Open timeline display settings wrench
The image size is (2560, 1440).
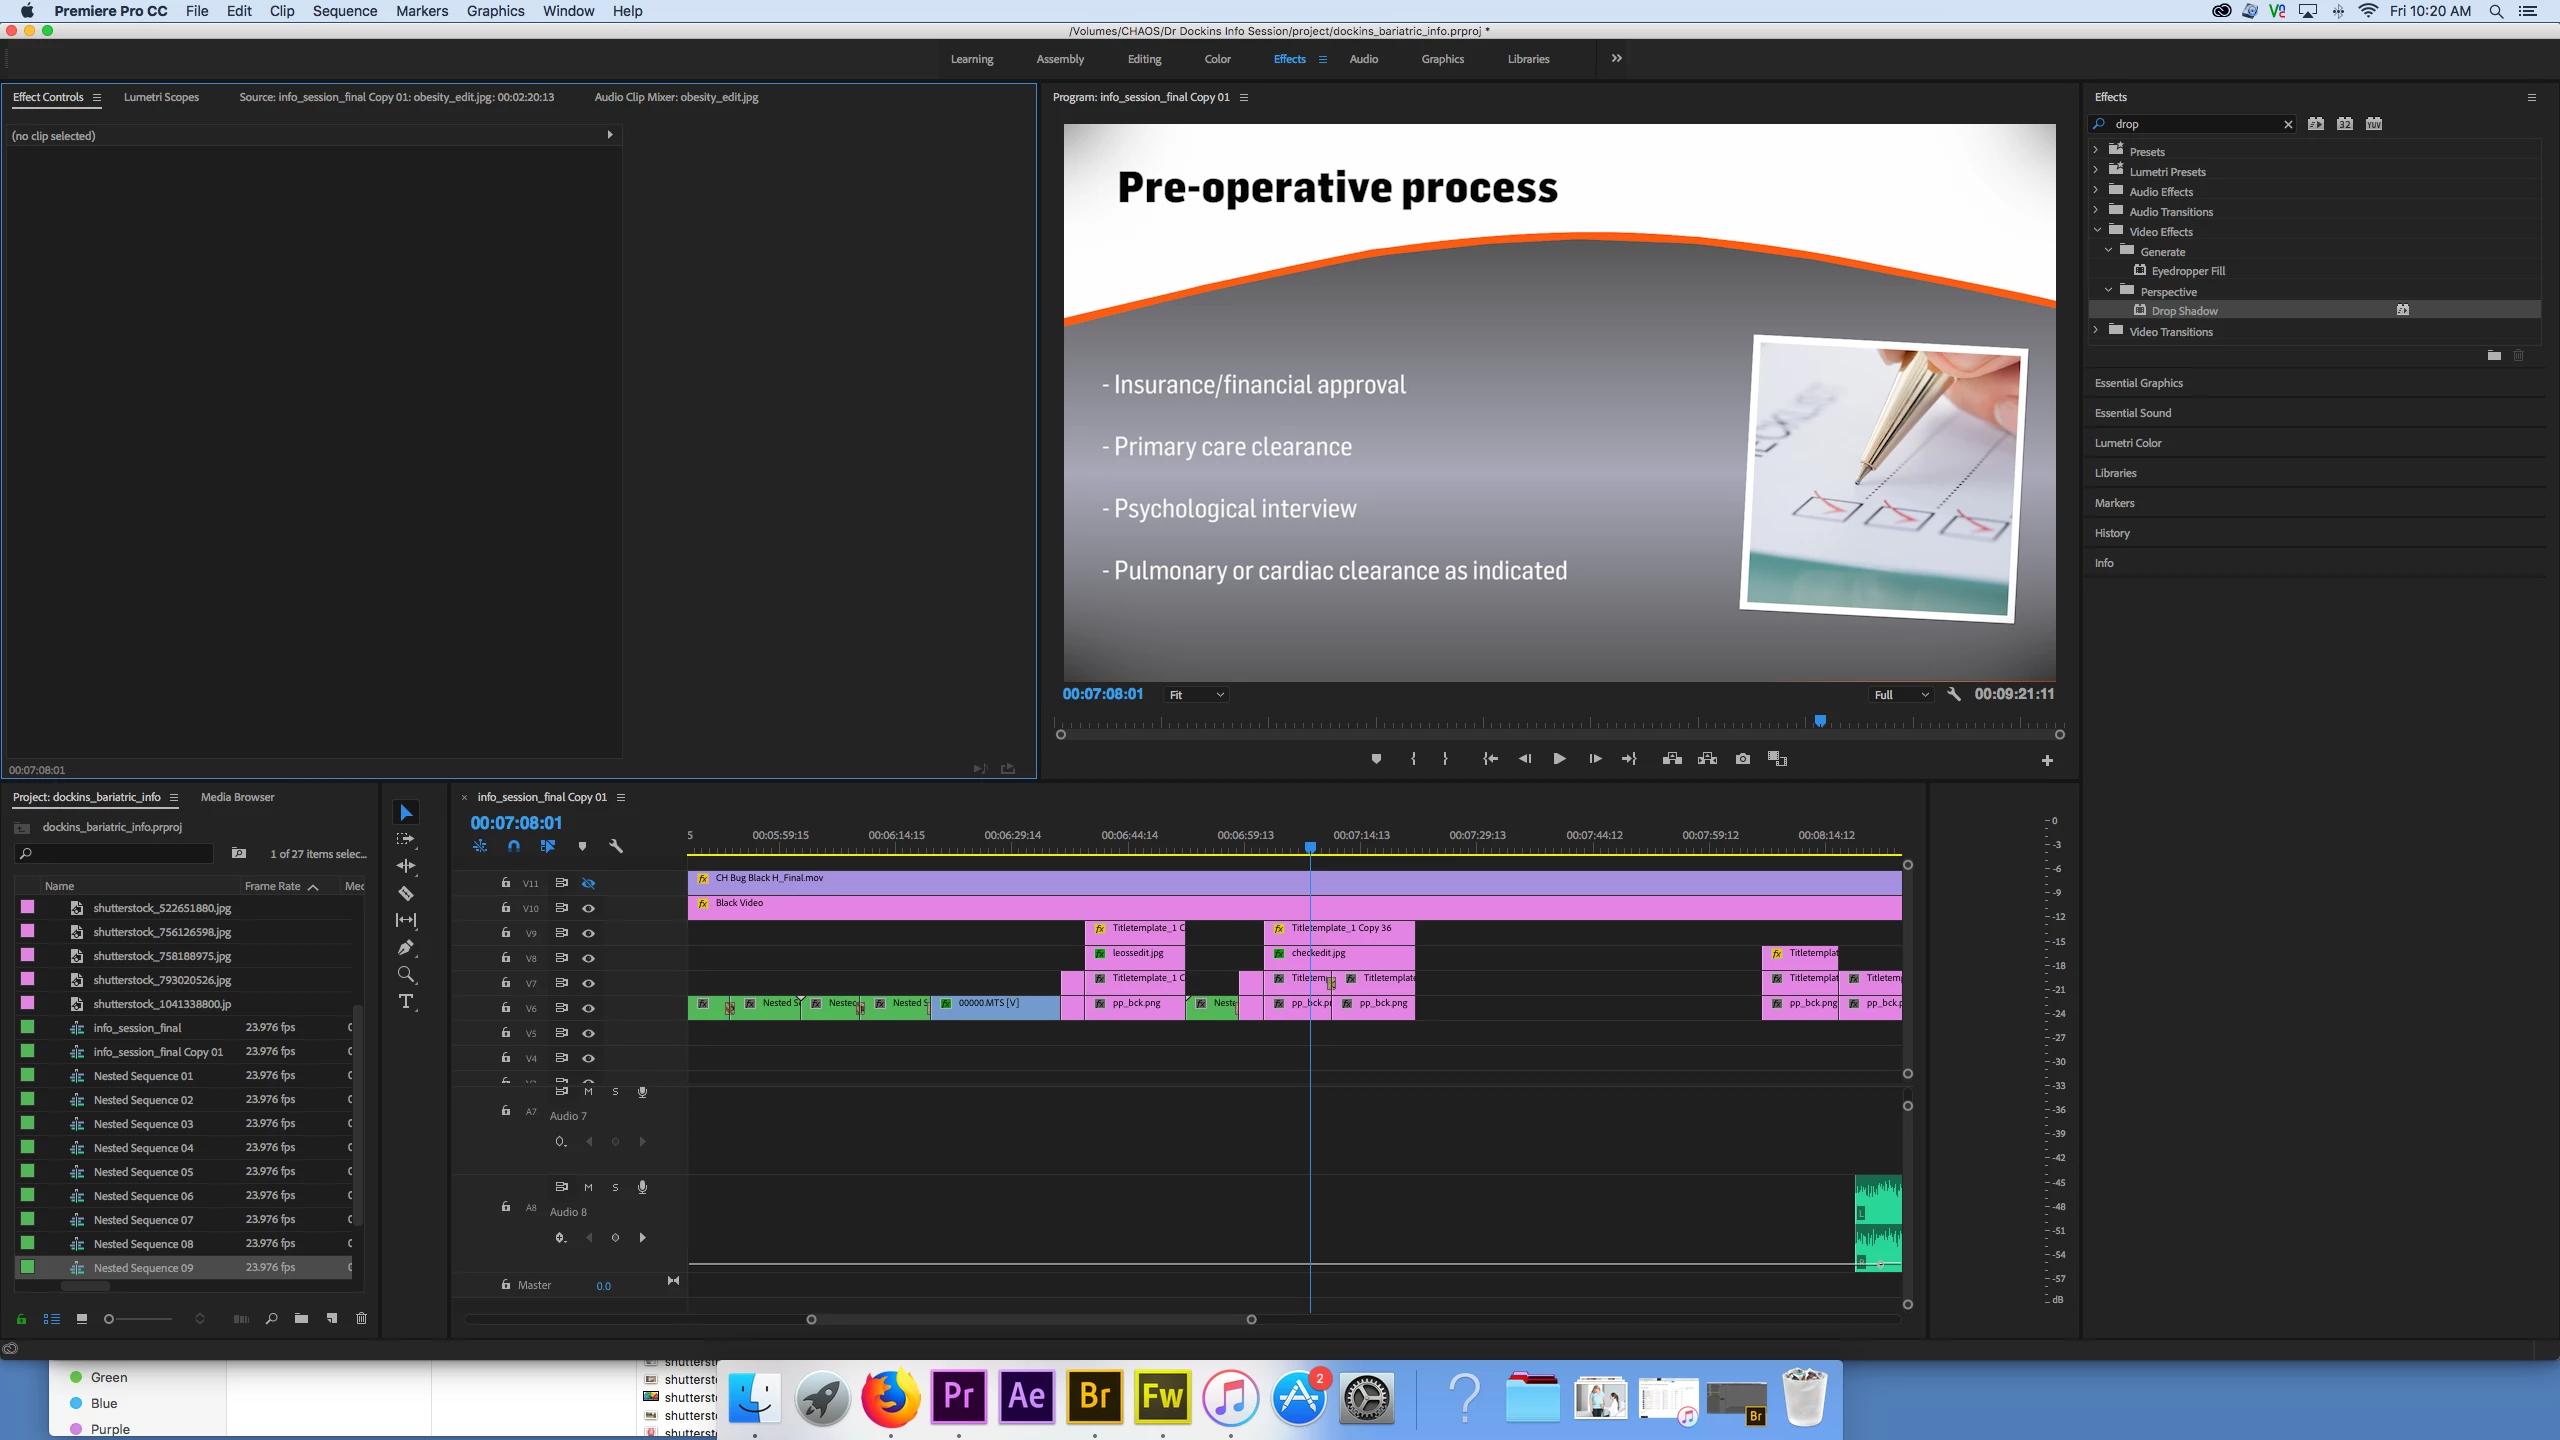coord(616,846)
